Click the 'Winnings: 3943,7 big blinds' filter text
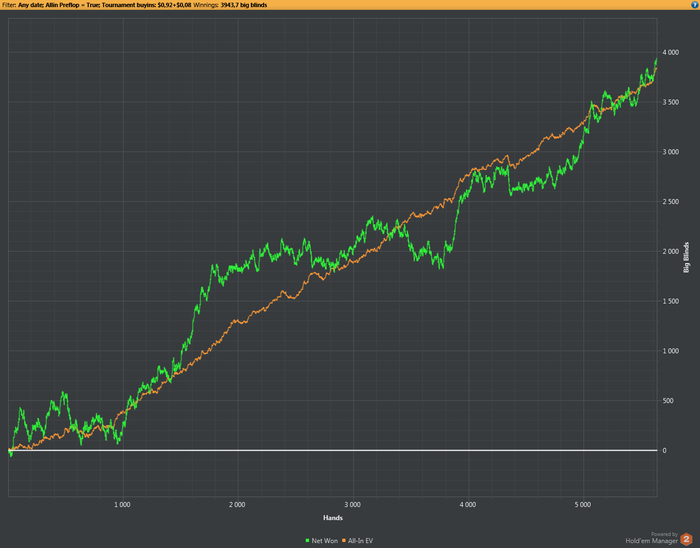The width and height of the screenshot is (700, 548). (230, 5)
